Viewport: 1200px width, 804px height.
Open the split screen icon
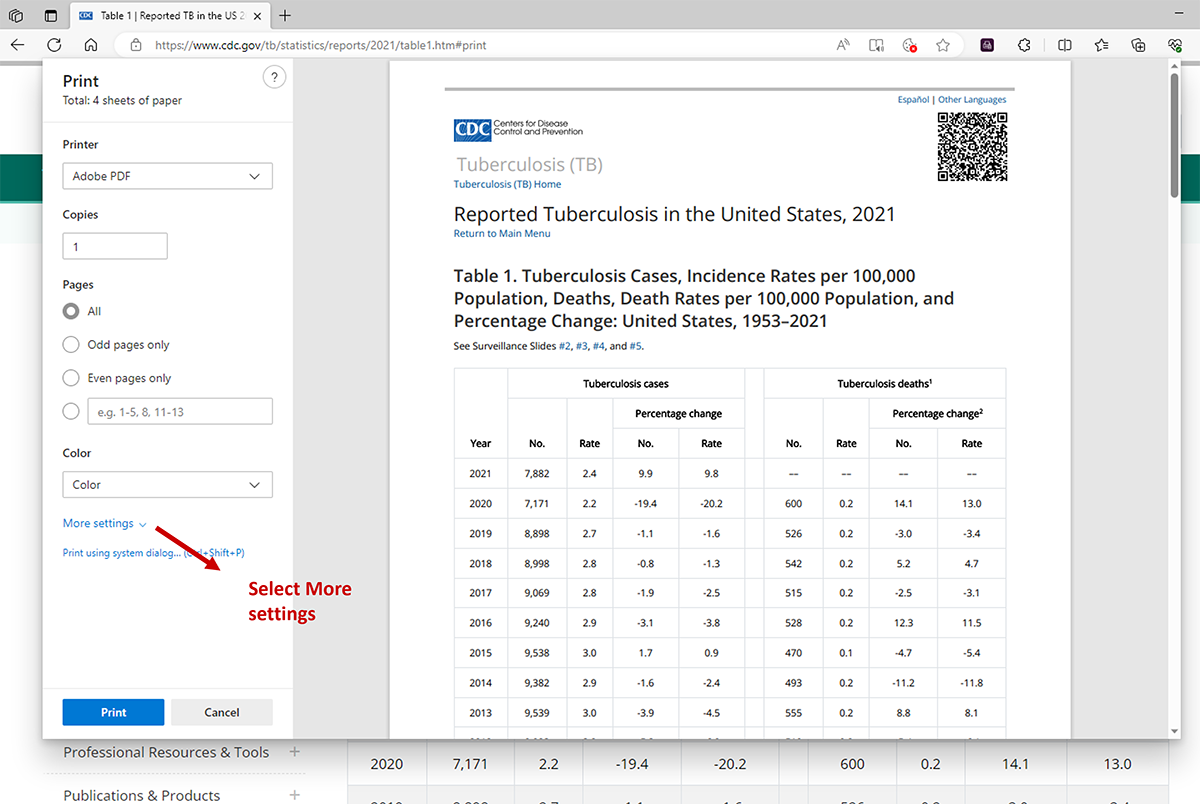[x=1065, y=44]
